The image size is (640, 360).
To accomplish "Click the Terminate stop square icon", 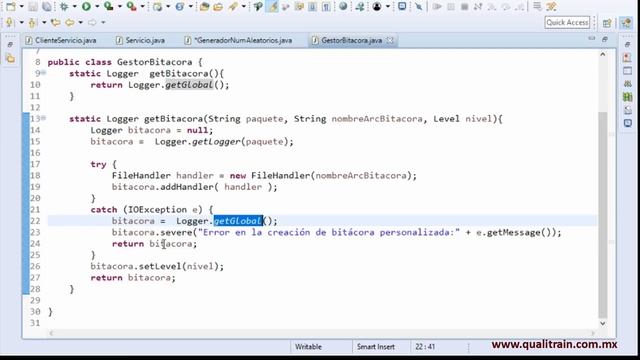I will point(464,6).
